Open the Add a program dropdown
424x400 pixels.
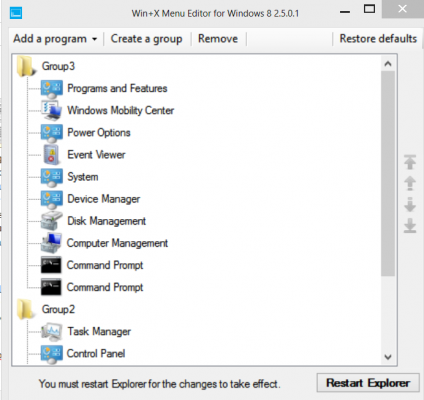[55, 39]
